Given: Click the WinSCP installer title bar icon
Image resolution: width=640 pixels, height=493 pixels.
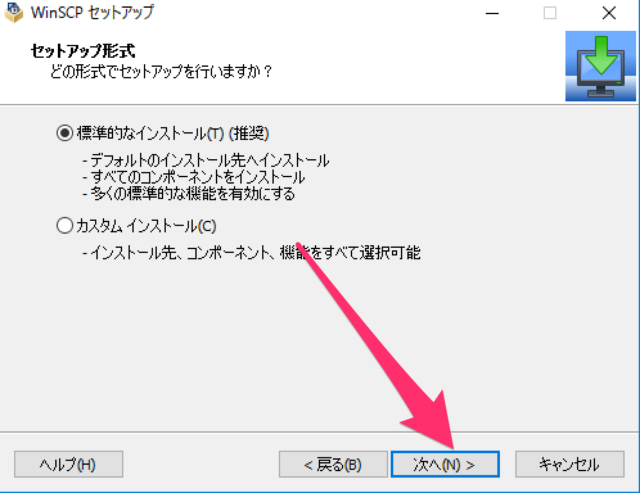Looking at the screenshot, I should click(x=13, y=12).
